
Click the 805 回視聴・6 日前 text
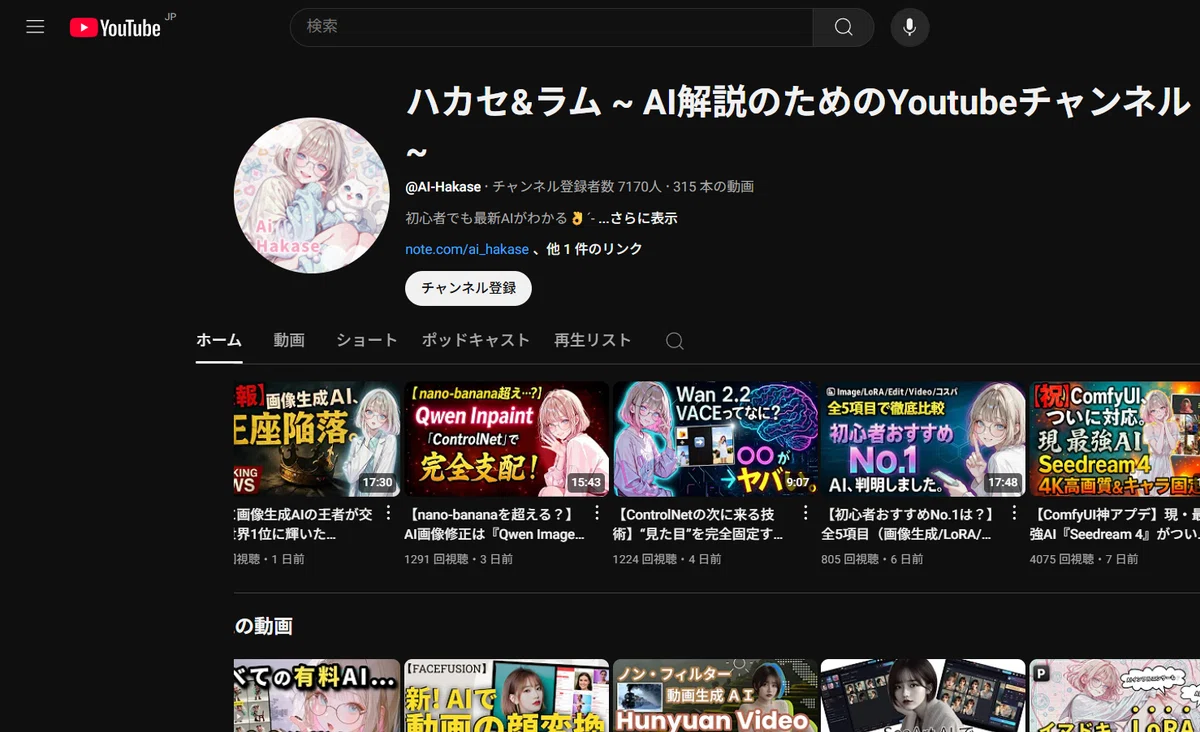tap(872, 560)
